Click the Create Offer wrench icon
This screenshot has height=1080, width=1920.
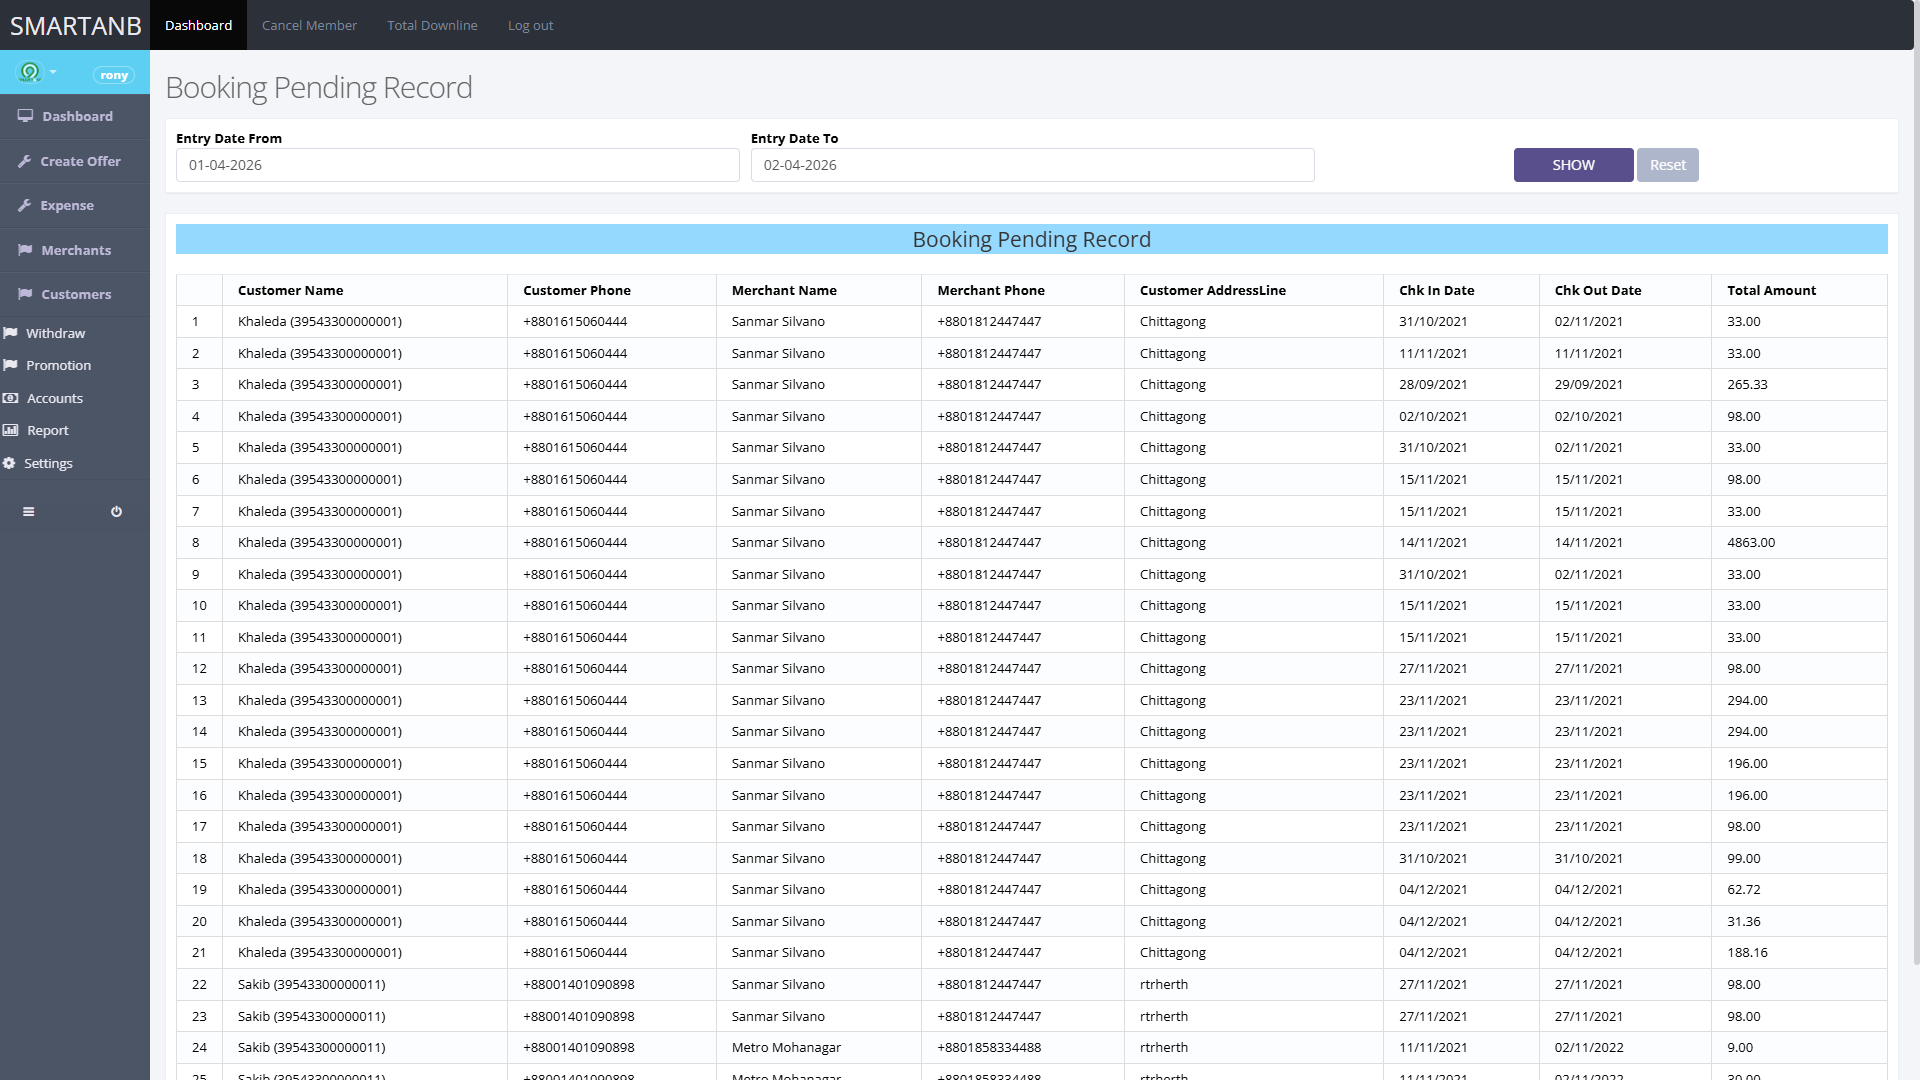click(x=25, y=162)
